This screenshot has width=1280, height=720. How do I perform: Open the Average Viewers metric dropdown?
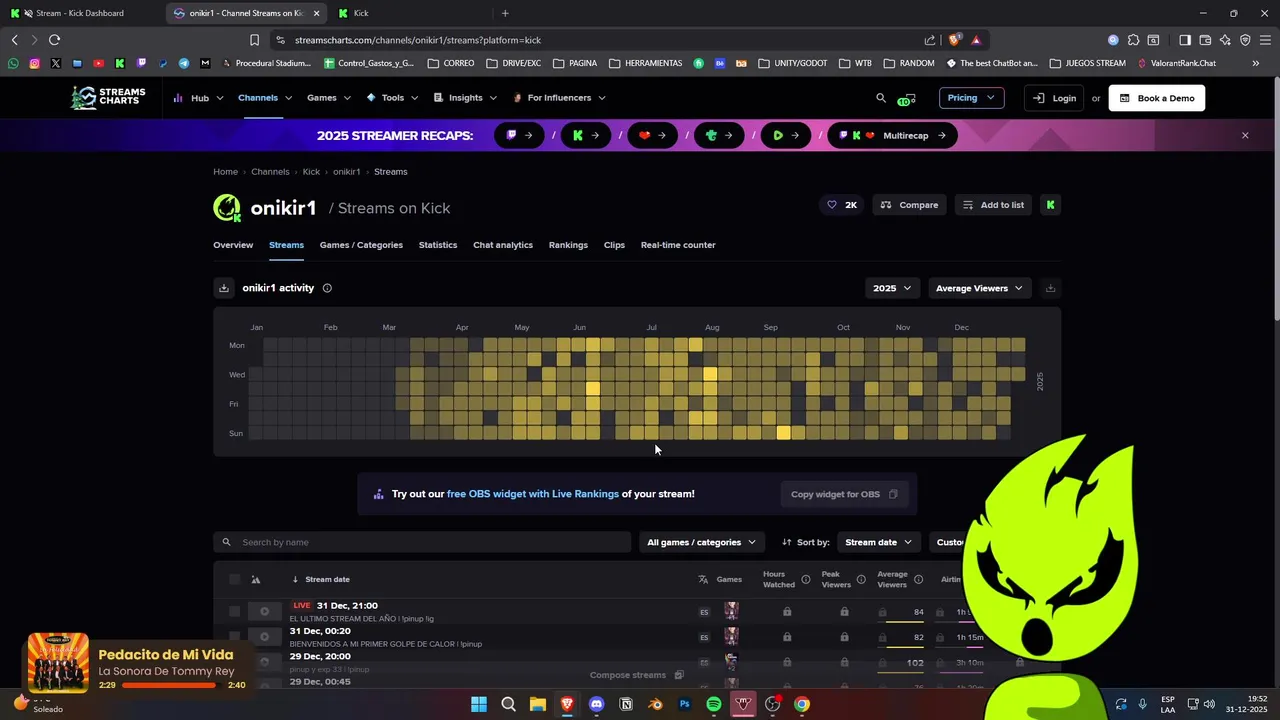979,288
